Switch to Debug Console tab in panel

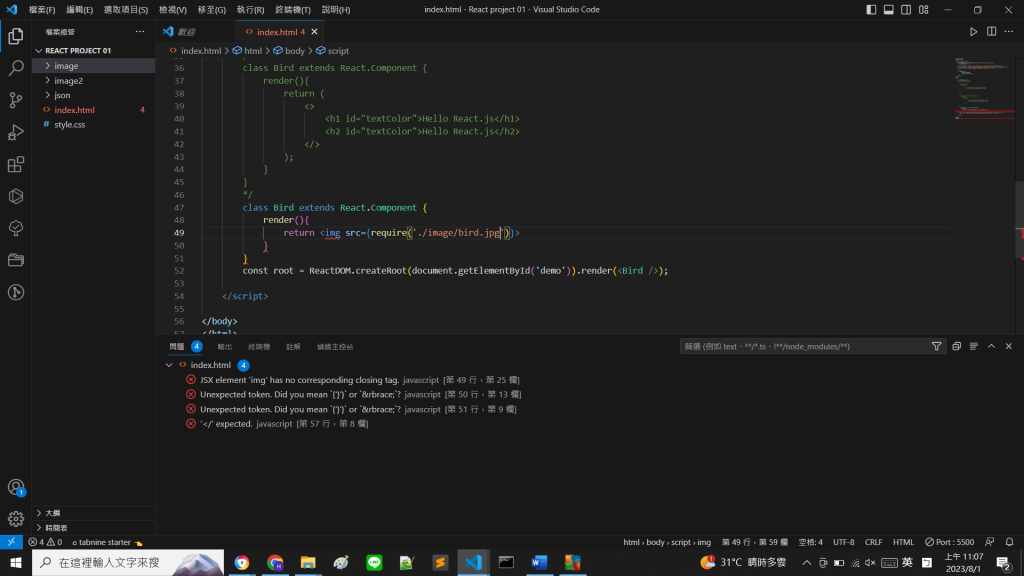[335, 347]
